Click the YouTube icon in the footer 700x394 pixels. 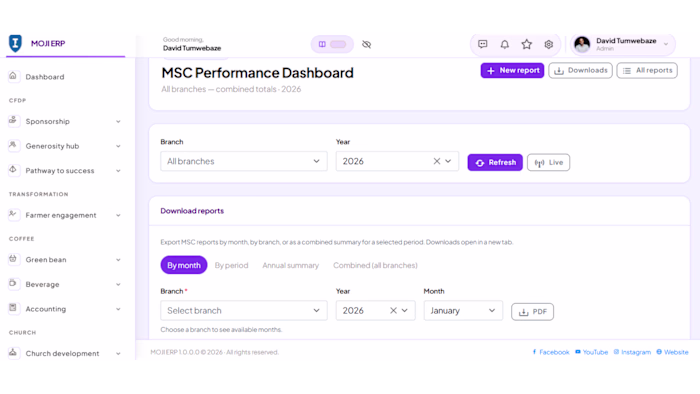pyautogui.click(x=578, y=352)
